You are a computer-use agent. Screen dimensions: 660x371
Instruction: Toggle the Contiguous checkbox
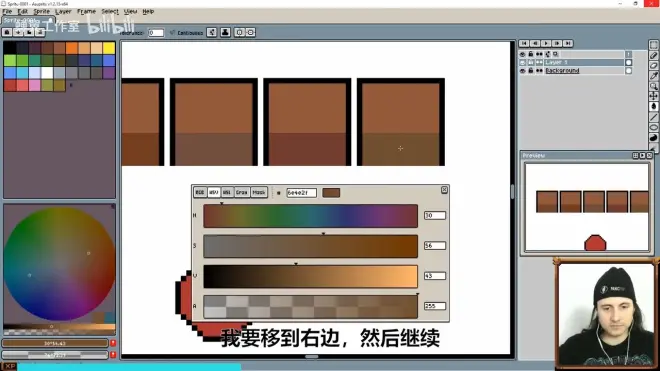click(x=172, y=32)
